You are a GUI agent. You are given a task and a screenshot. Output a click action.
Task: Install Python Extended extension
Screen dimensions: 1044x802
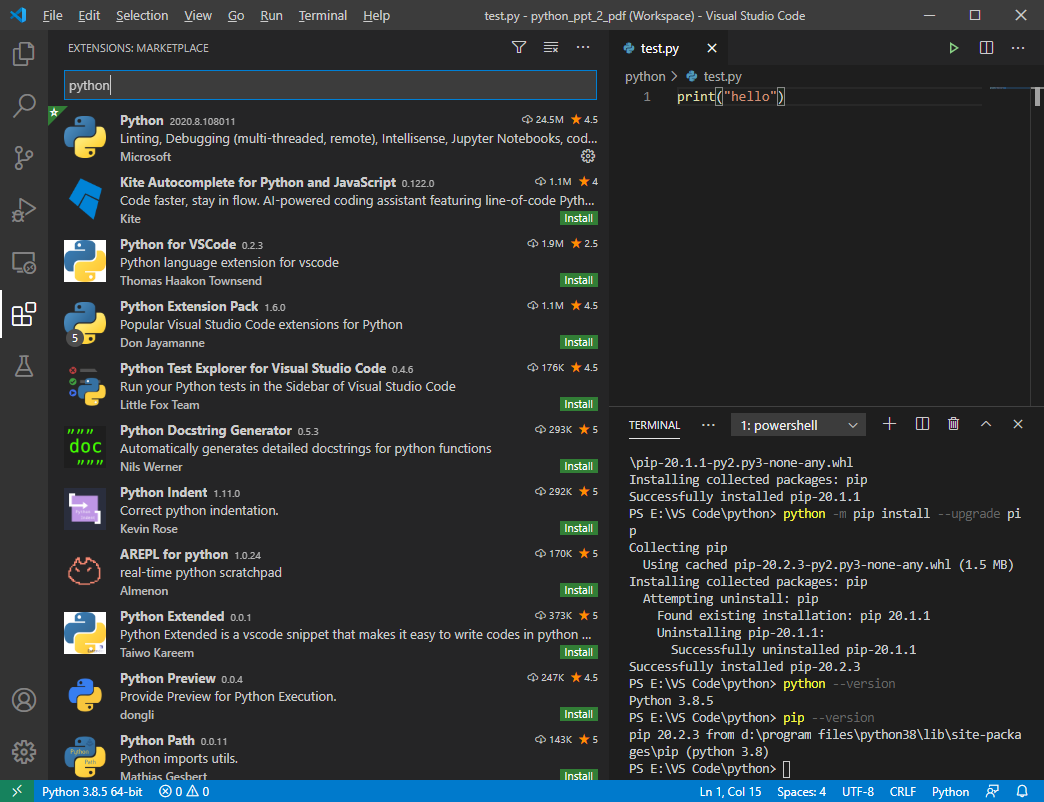click(579, 652)
